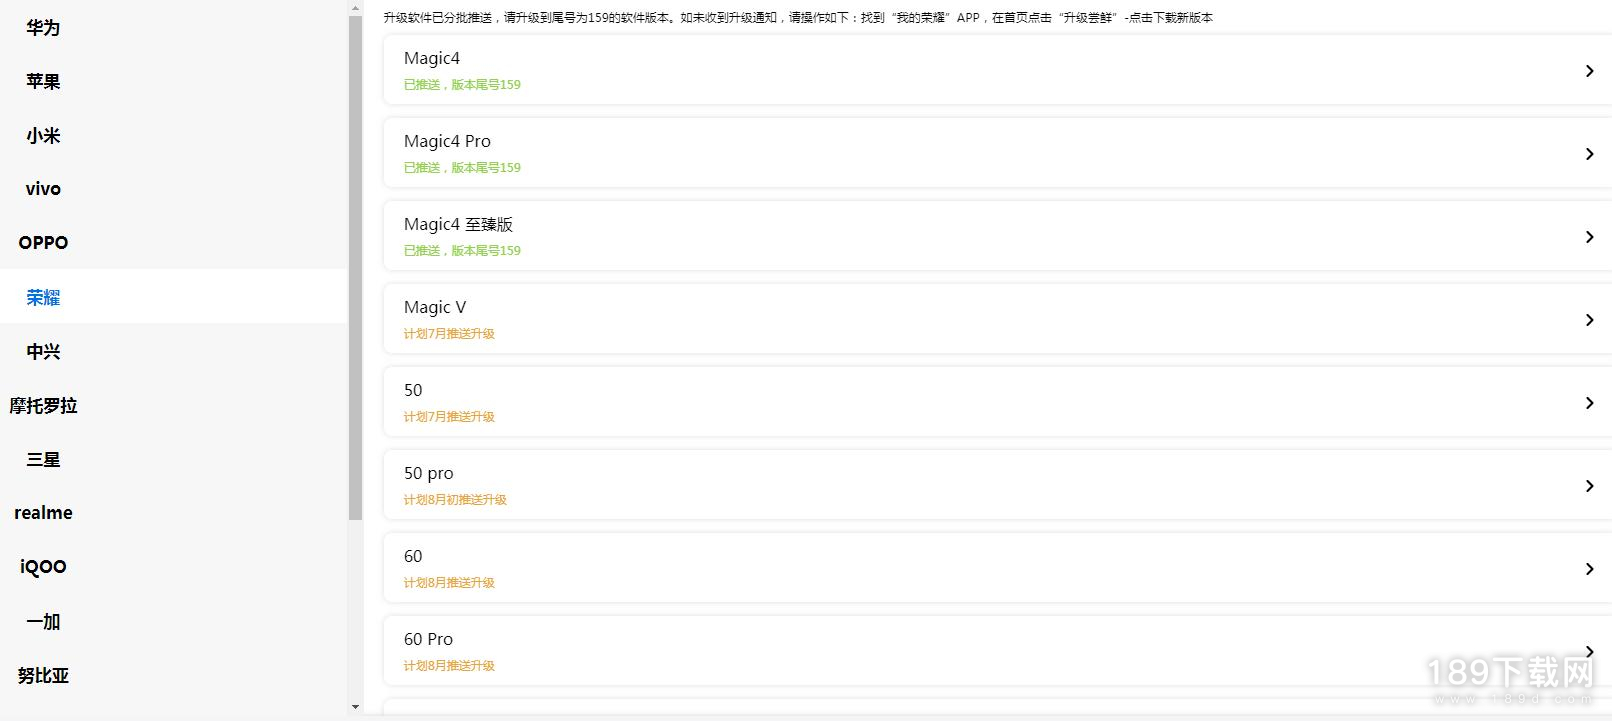Select the 苹果 brand in sidebar
This screenshot has height=721, width=1612.
coord(43,82)
